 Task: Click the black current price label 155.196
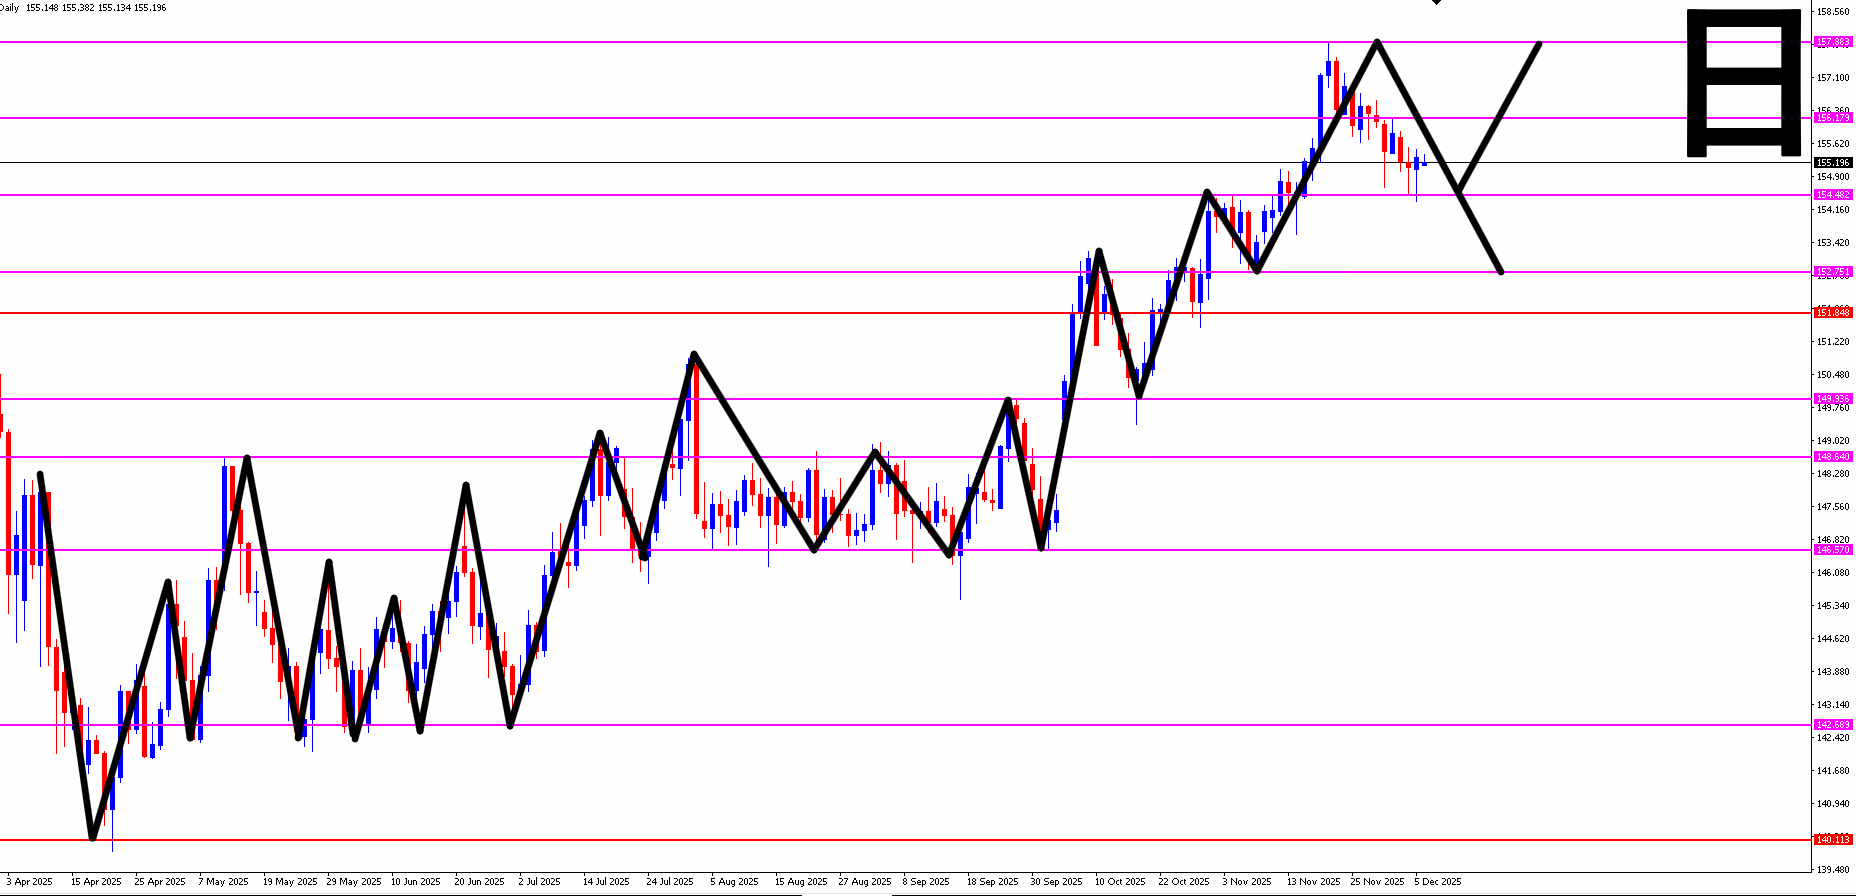pos(1833,162)
